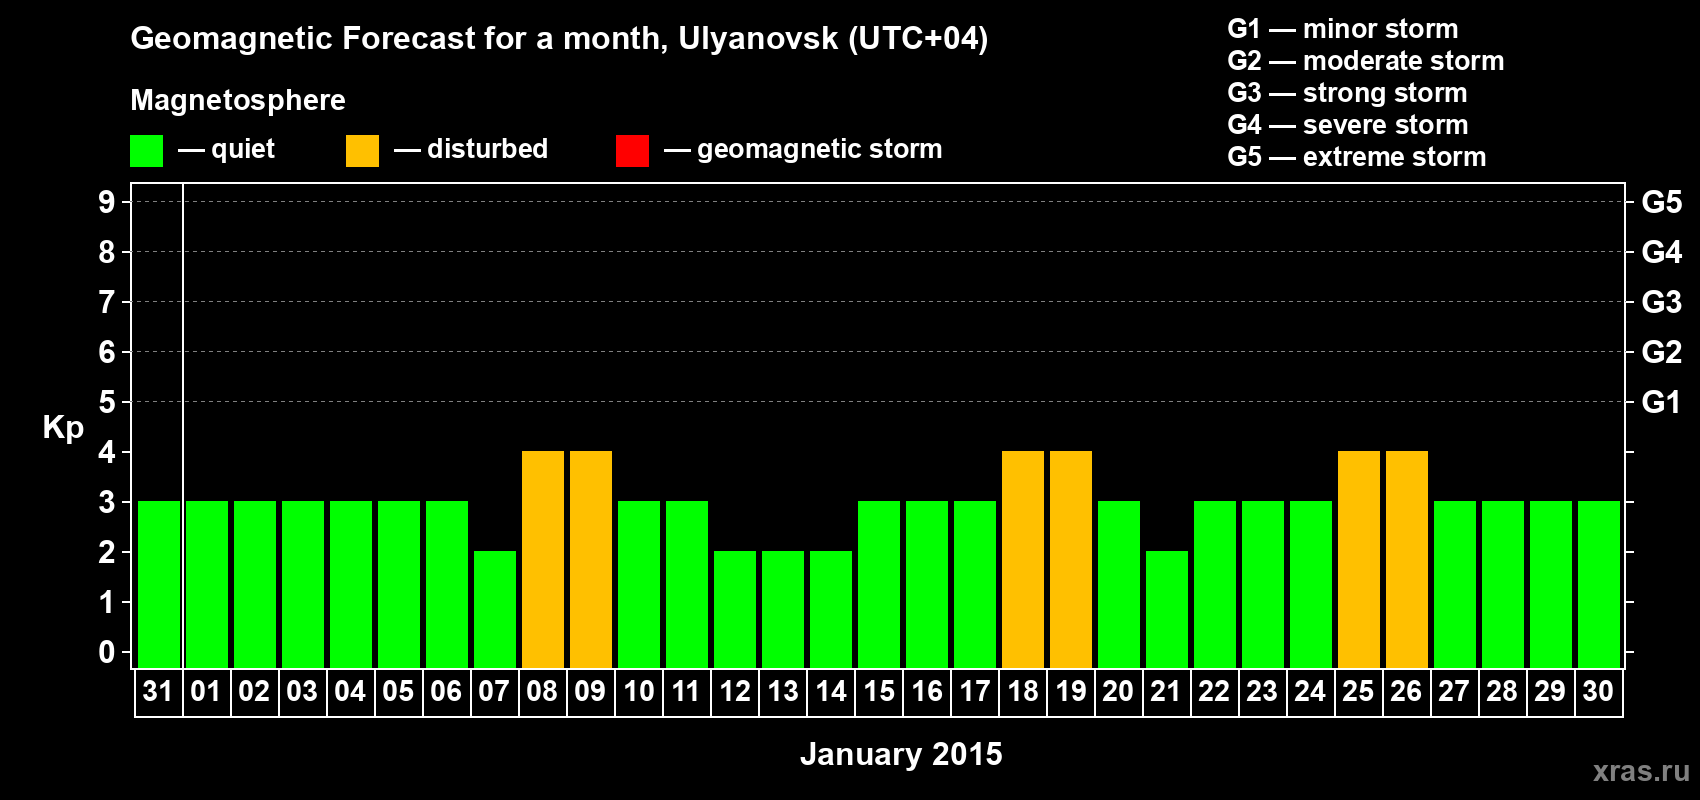Viewport: 1700px width, 800px height.
Task: Click date label 10 on the axis
Action: [x=639, y=691]
